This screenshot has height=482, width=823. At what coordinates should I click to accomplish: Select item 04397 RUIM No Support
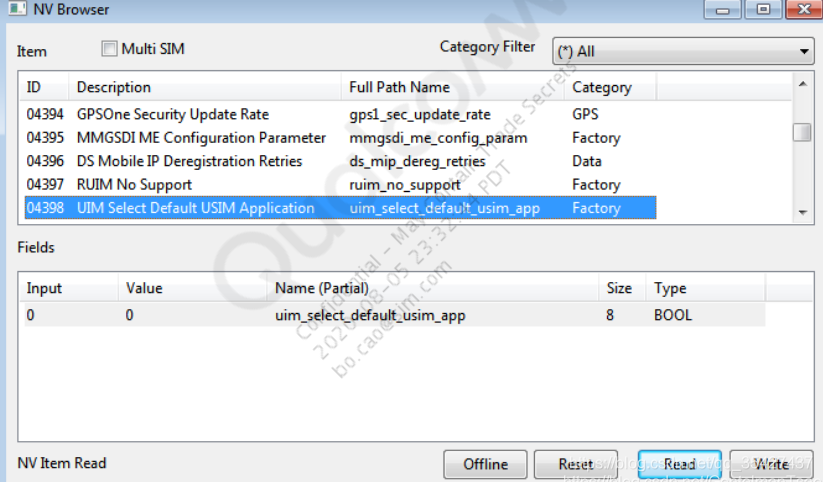pos(340,185)
